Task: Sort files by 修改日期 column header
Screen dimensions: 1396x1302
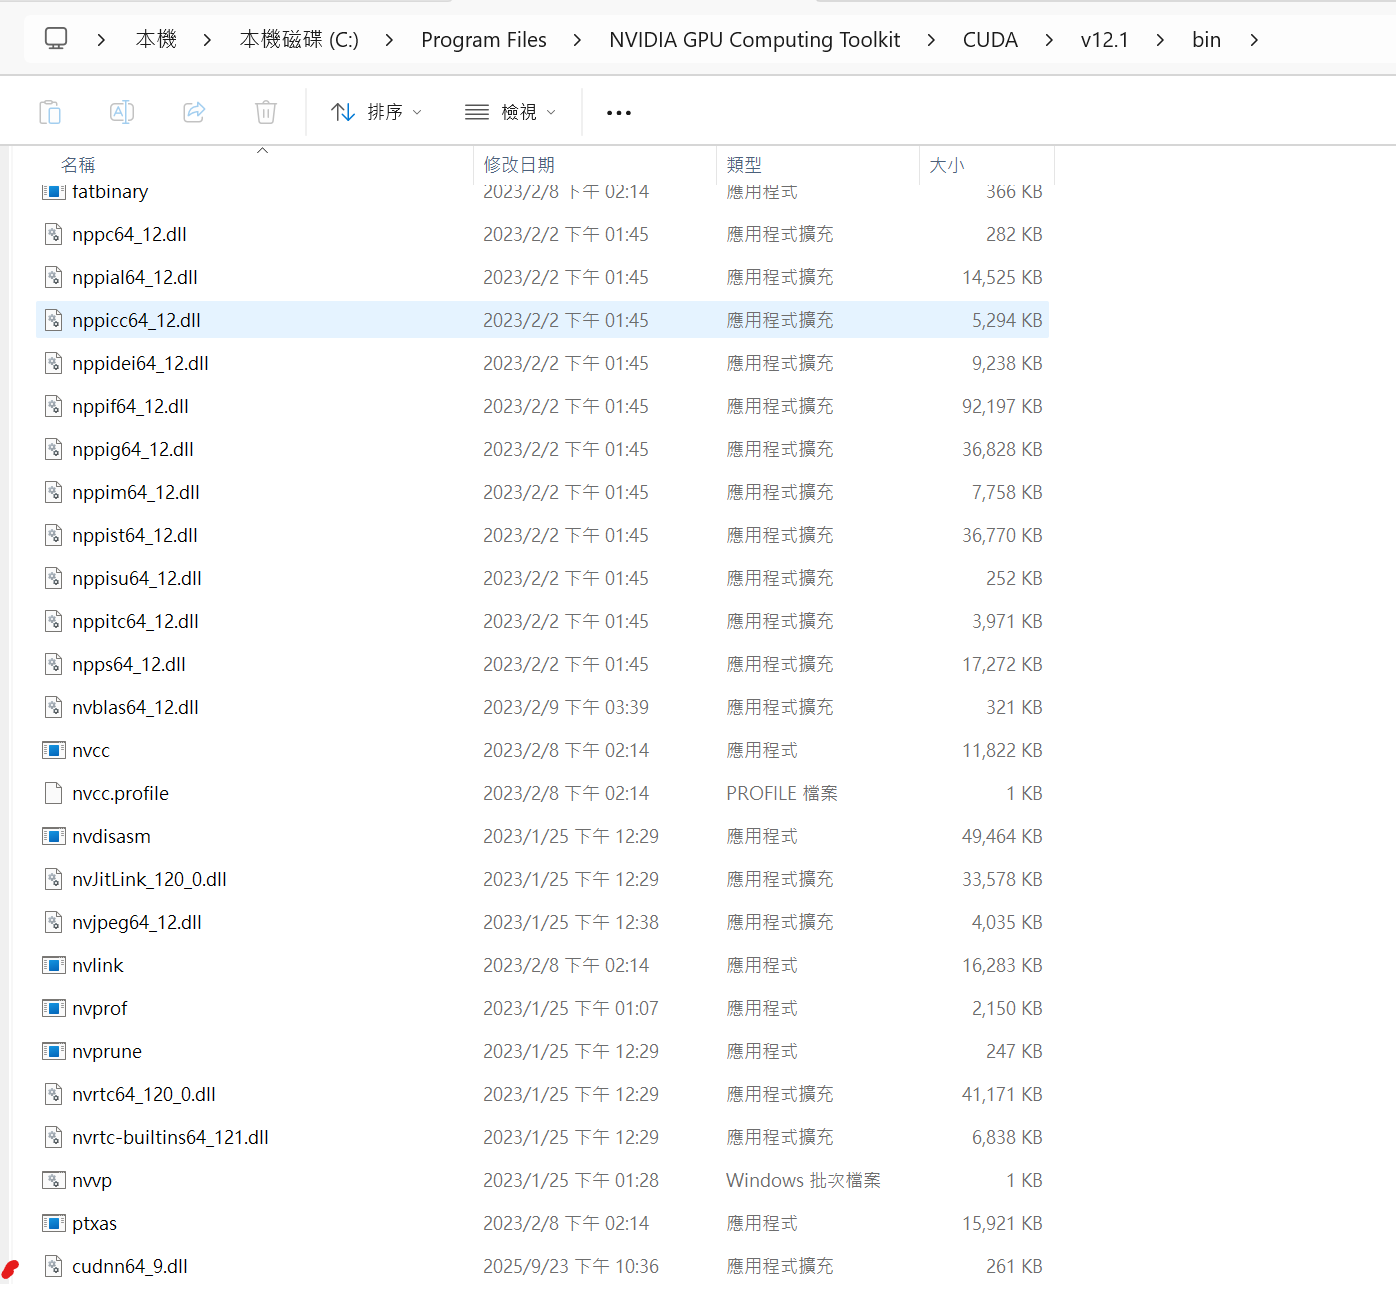Action: (519, 165)
